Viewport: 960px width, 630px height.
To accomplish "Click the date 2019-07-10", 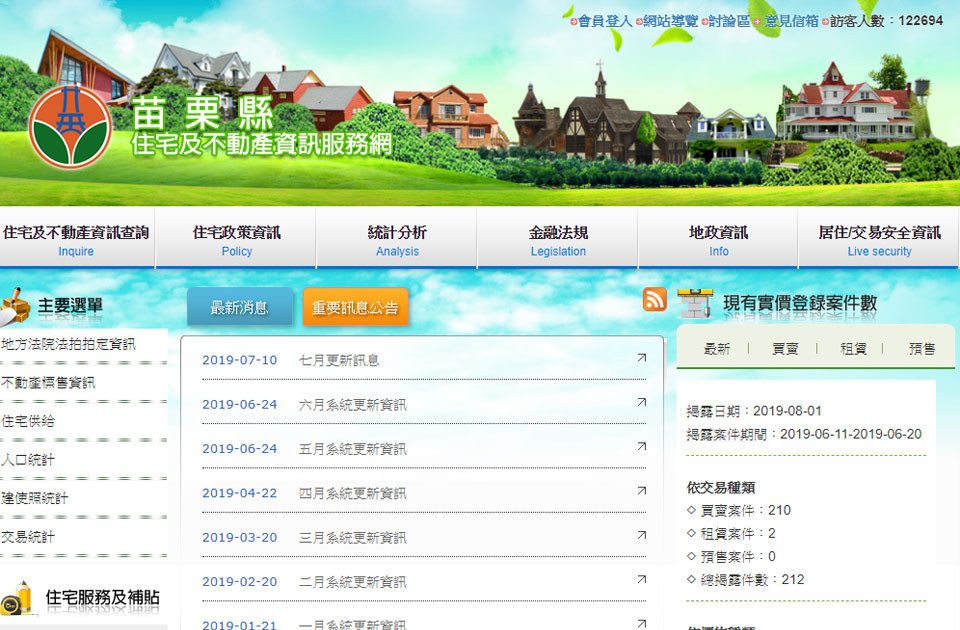I will click(x=239, y=360).
